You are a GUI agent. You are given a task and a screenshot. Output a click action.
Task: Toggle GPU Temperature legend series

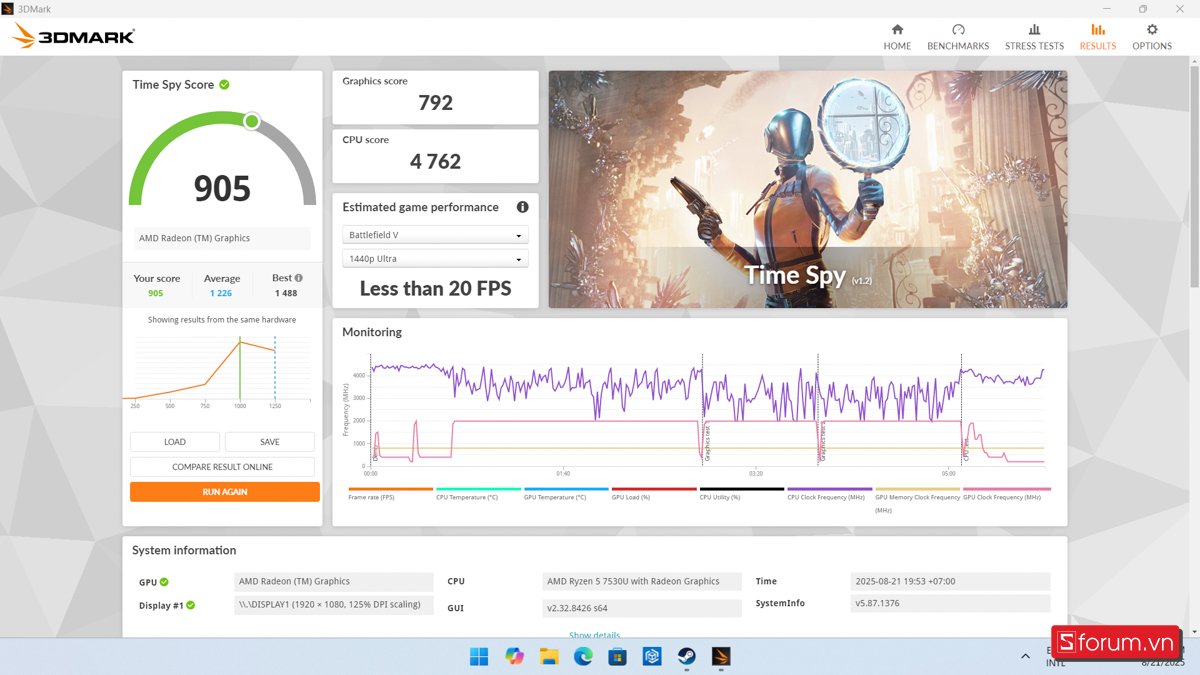[566, 494]
